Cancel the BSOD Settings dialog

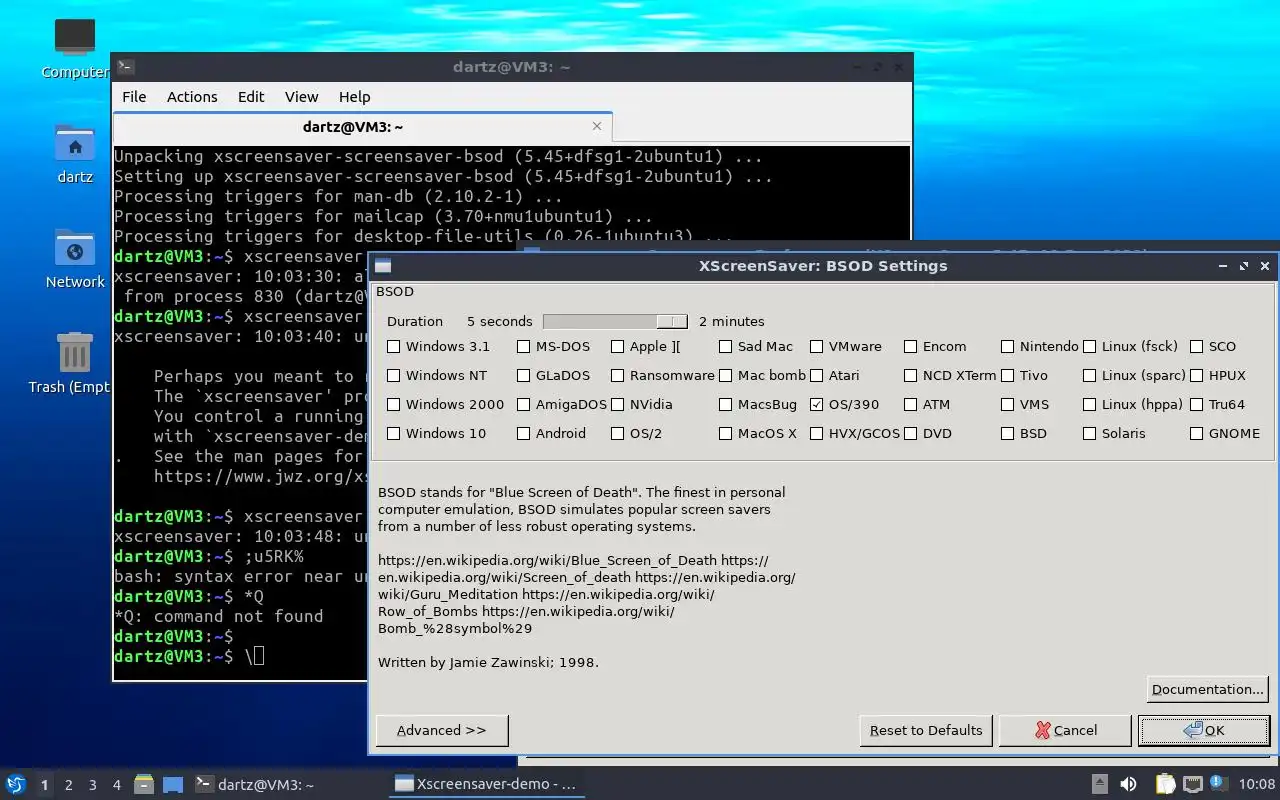tap(1065, 730)
